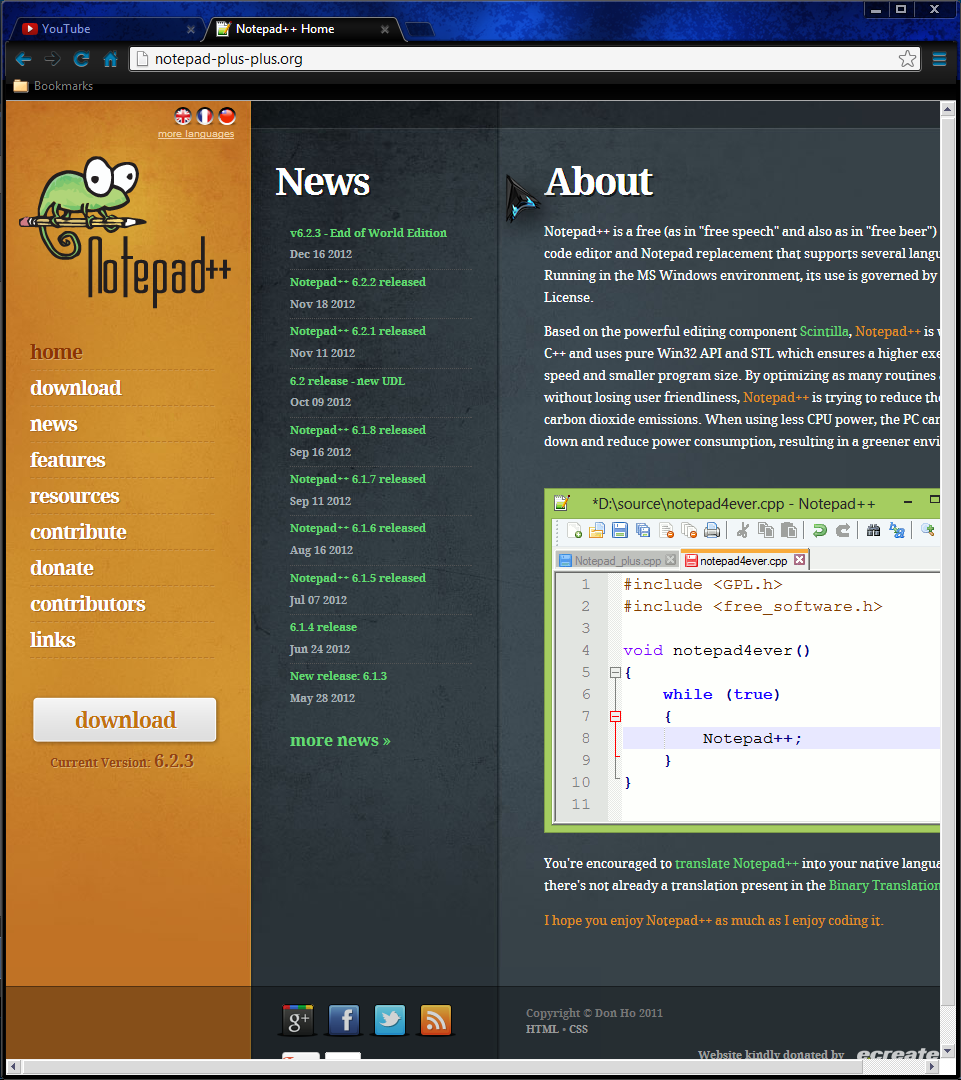Follow the Scintilla link
The width and height of the screenshot is (961, 1080).
click(x=824, y=331)
